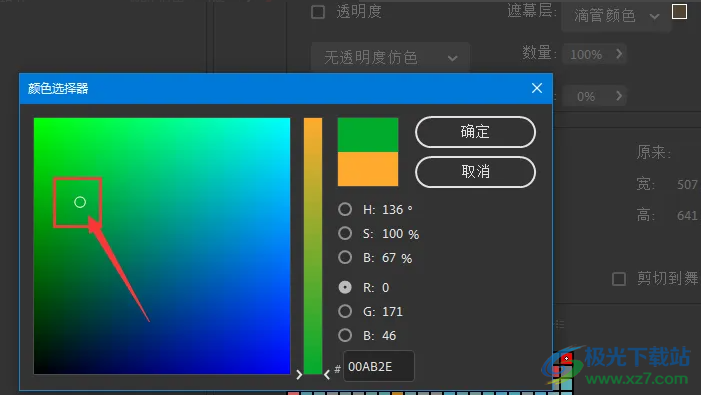Toggle the 透明度 checkbox
The width and height of the screenshot is (701, 395).
(318, 12)
